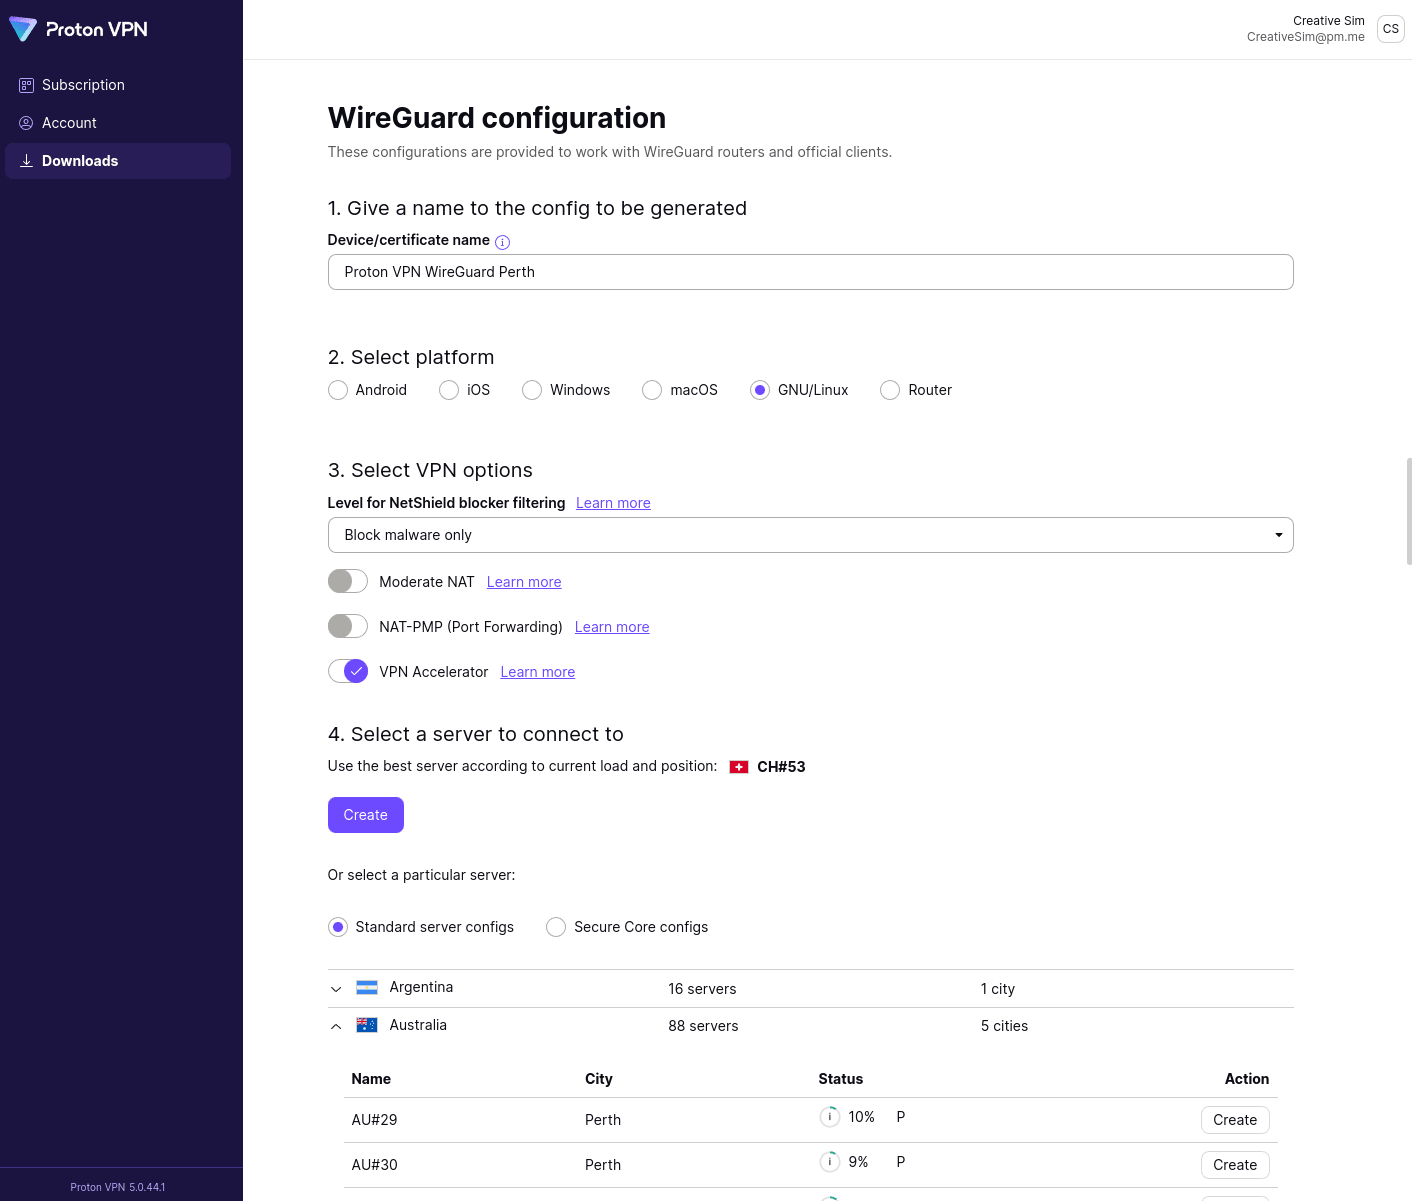Open the NetShield blocker level dropdown
This screenshot has height=1201, width=1412.
[810, 535]
